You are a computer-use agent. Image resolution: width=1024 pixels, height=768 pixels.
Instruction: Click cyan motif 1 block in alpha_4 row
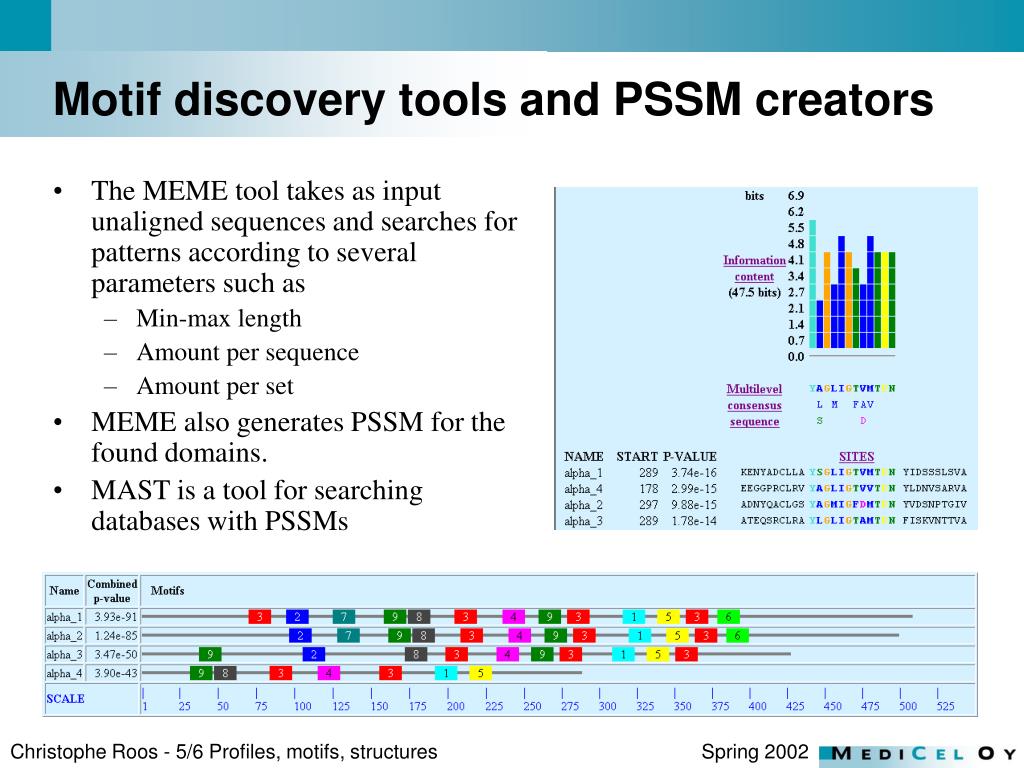tap(446, 673)
